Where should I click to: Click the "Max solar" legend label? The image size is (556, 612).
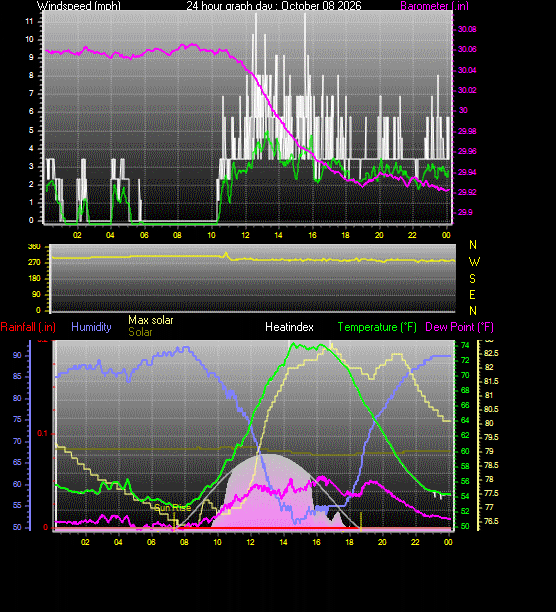click(x=151, y=320)
